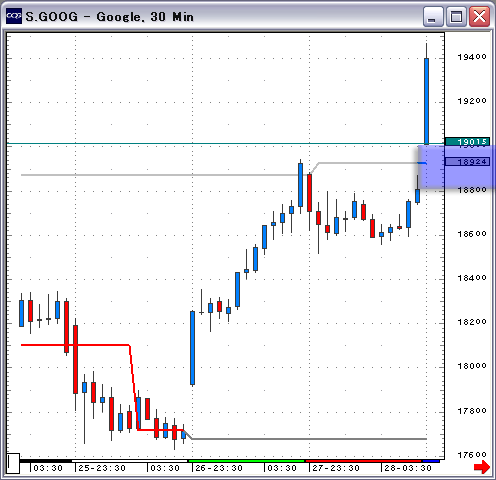The width and height of the screenshot is (496, 480).
Task: Click the 26-23:30 time axis label
Action: (x=219, y=468)
